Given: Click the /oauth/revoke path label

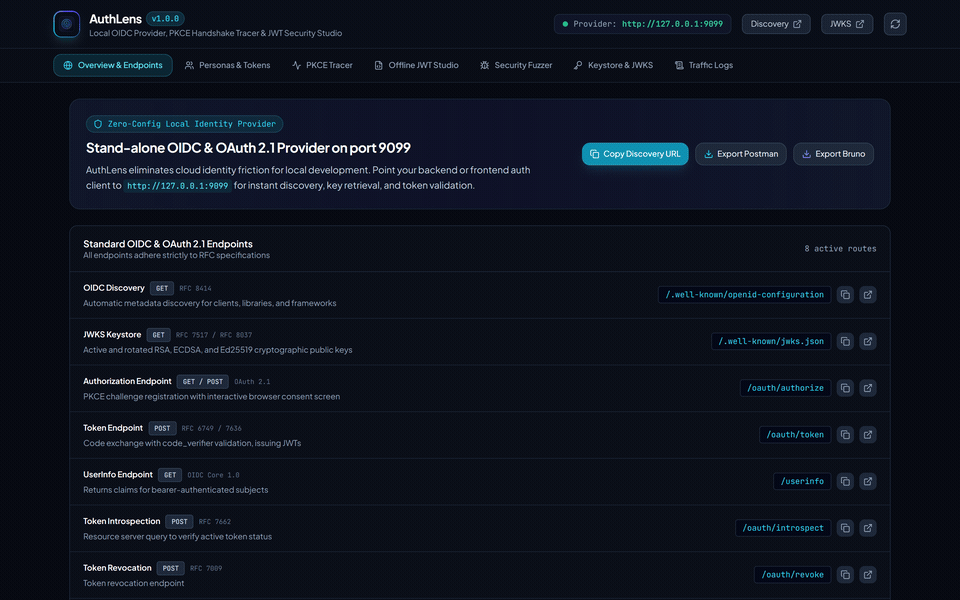Looking at the screenshot, I should coord(792,575).
